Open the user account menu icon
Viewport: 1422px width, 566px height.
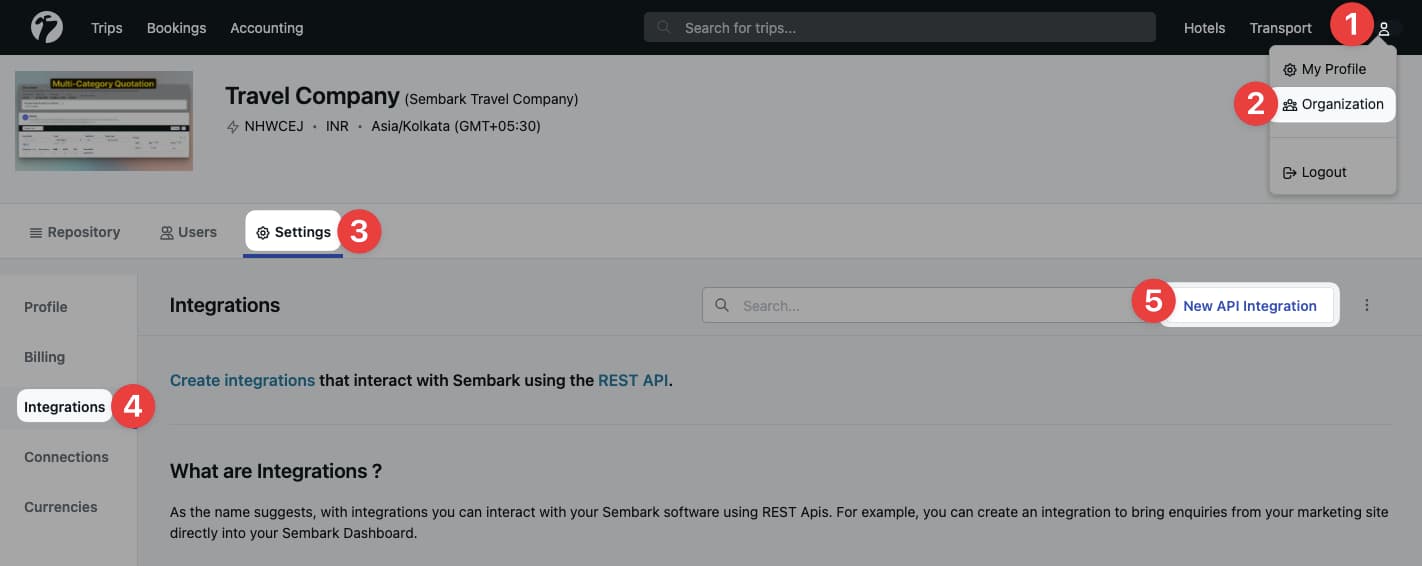pos(1384,29)
